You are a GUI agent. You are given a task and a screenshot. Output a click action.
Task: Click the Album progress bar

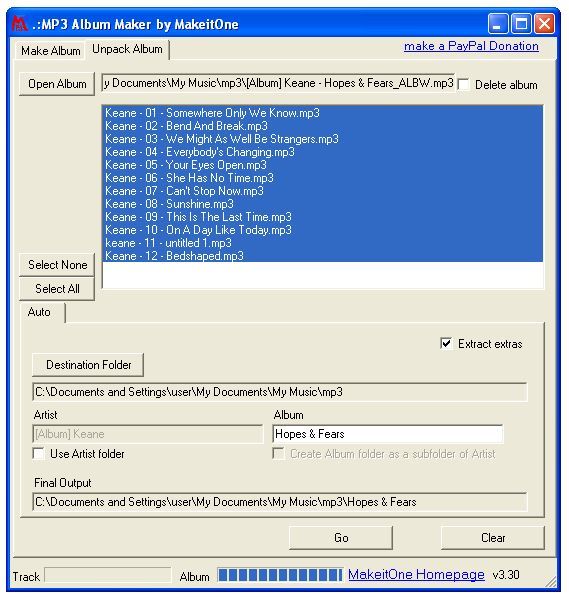click(x=280, y=575)
